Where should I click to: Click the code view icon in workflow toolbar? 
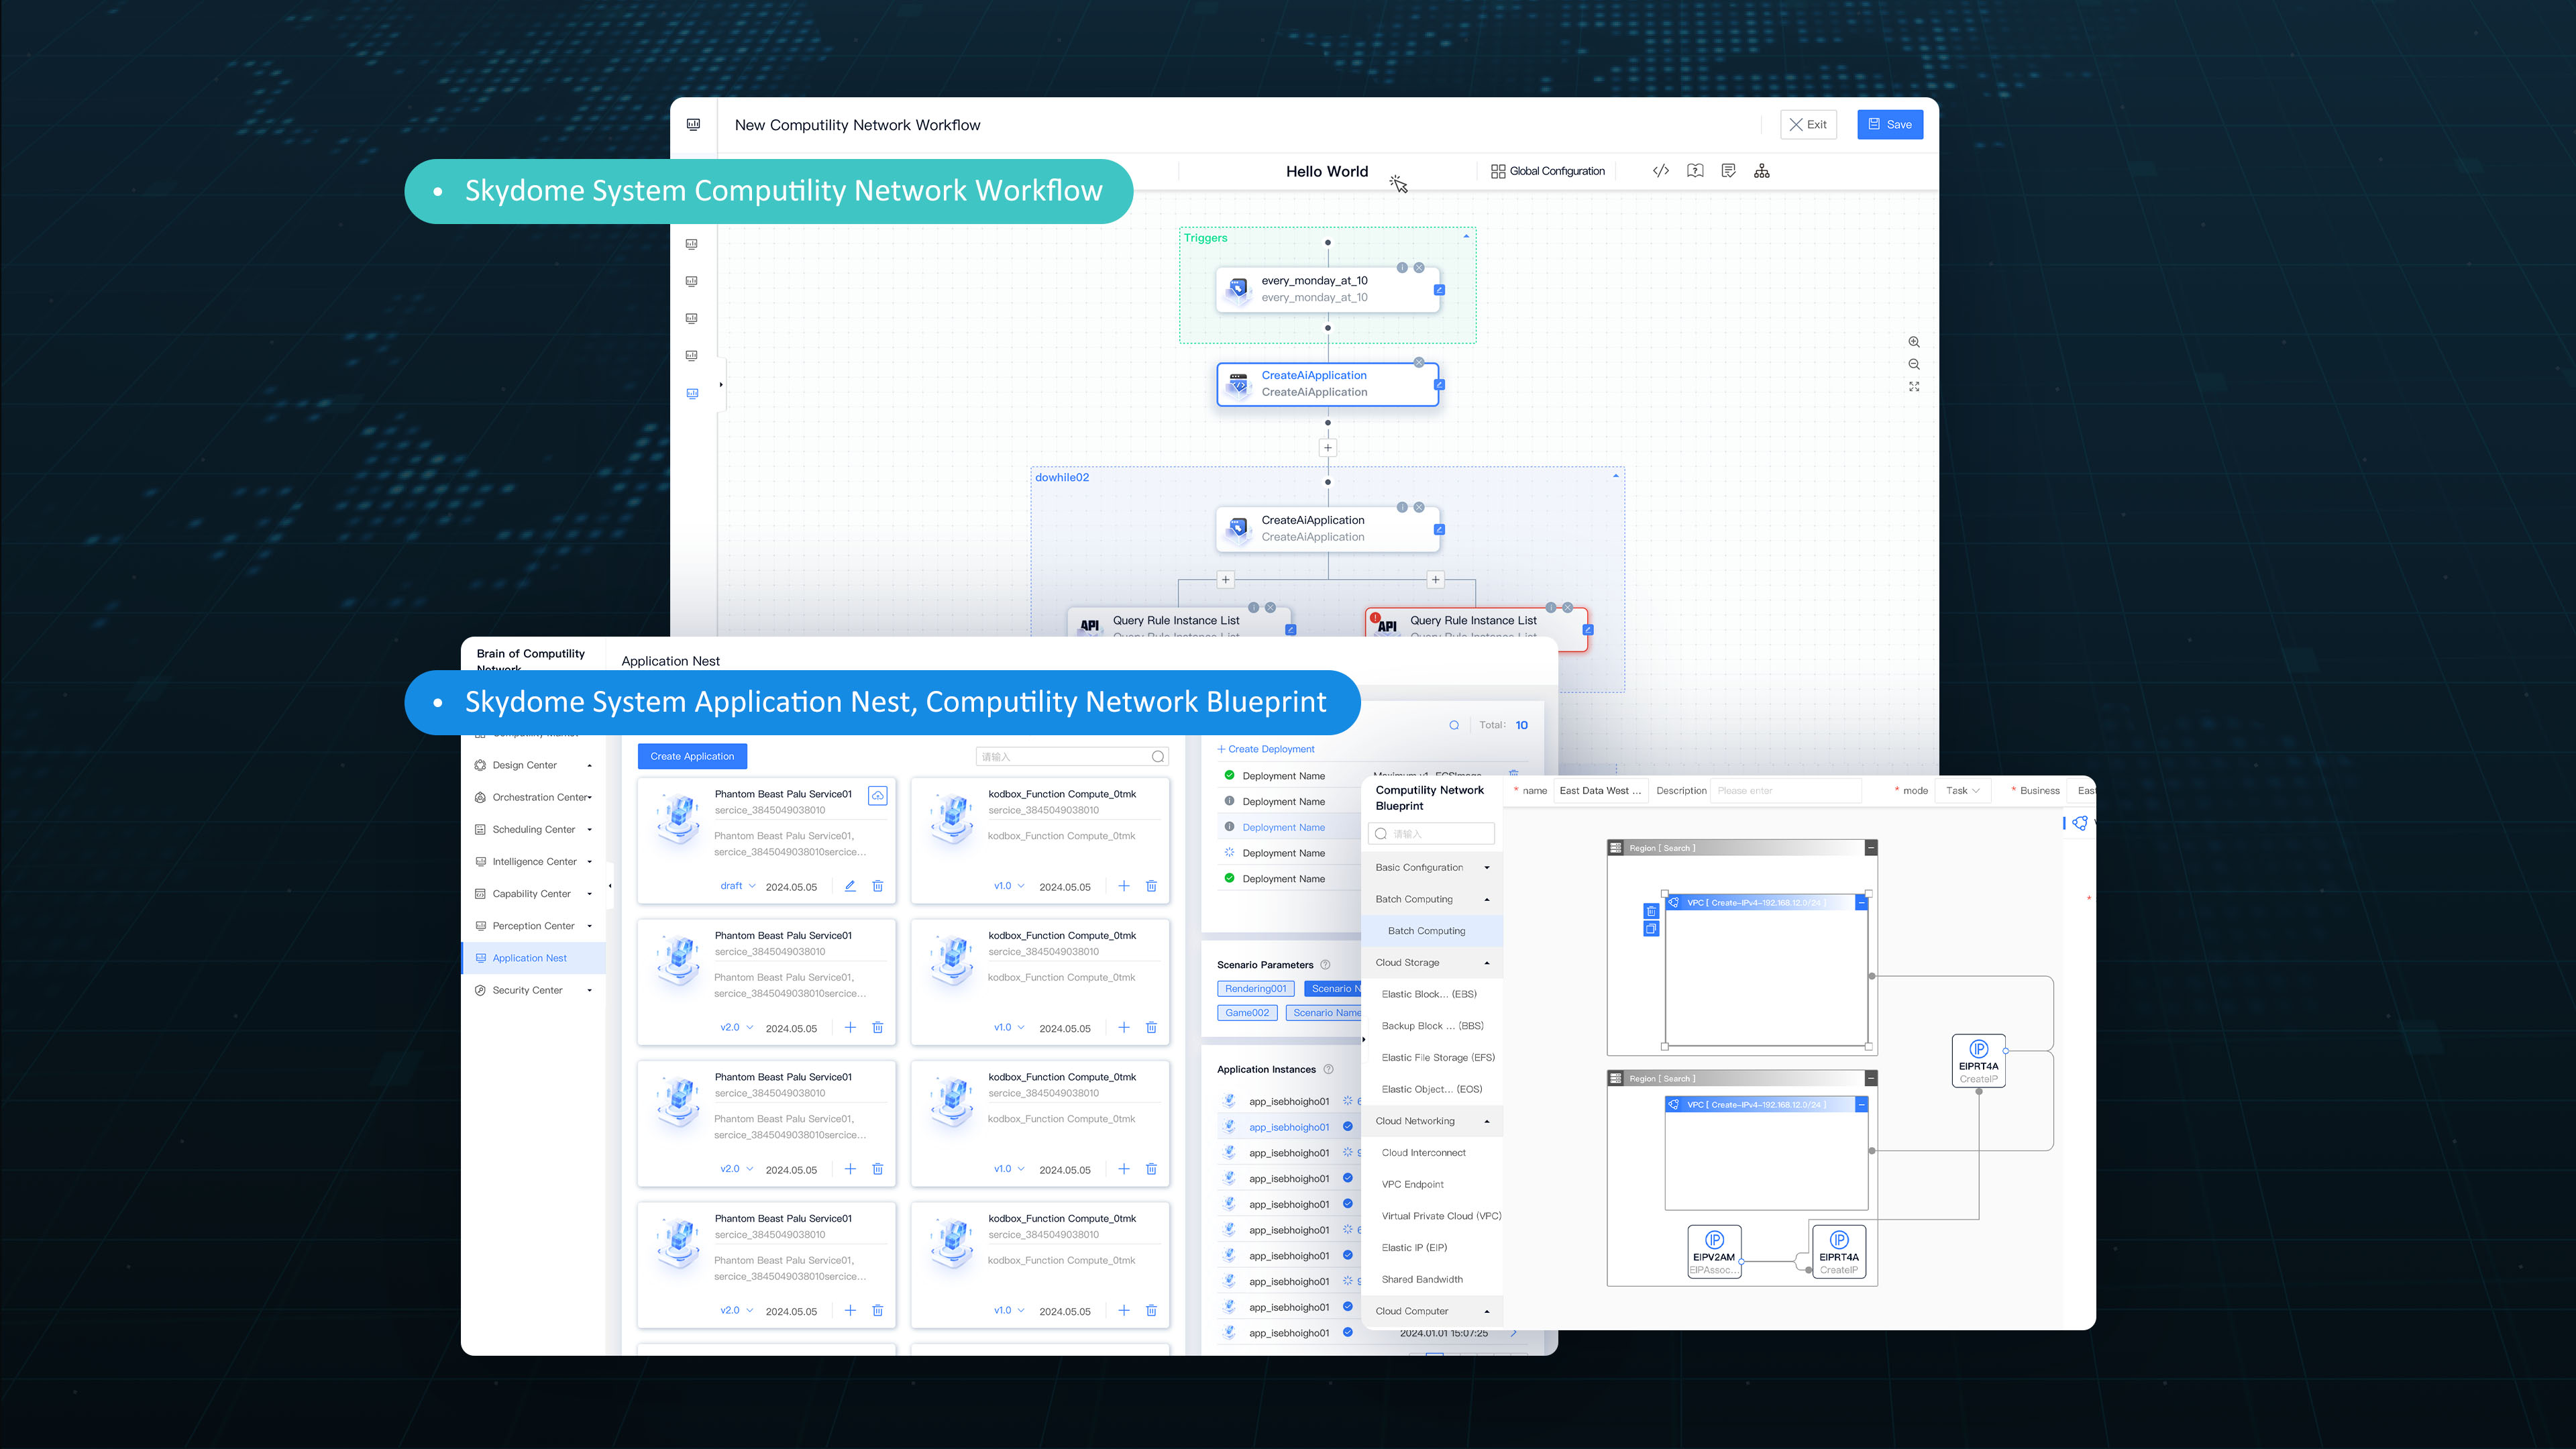pos(1660,171)
